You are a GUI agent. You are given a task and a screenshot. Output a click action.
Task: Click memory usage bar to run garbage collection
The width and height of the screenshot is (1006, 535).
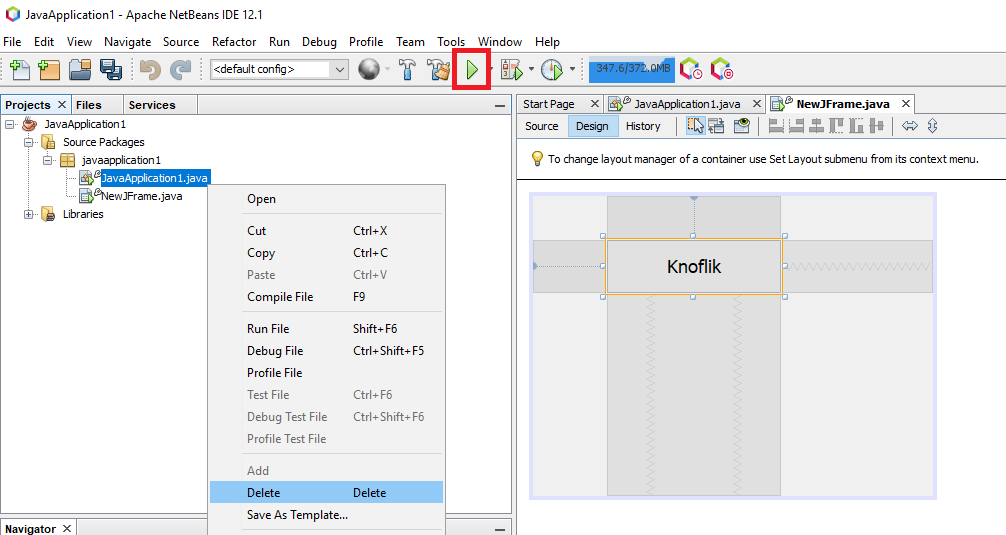(631, 69)
